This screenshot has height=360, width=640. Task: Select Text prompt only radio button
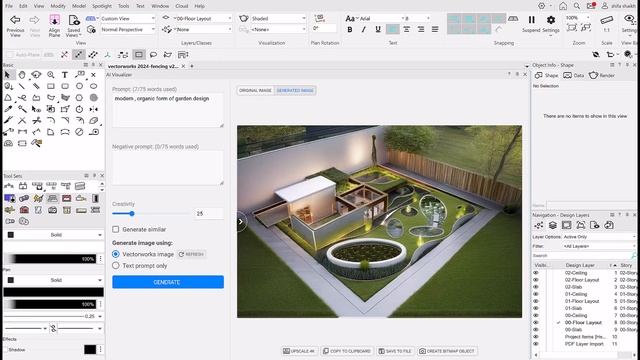[116, 266]
